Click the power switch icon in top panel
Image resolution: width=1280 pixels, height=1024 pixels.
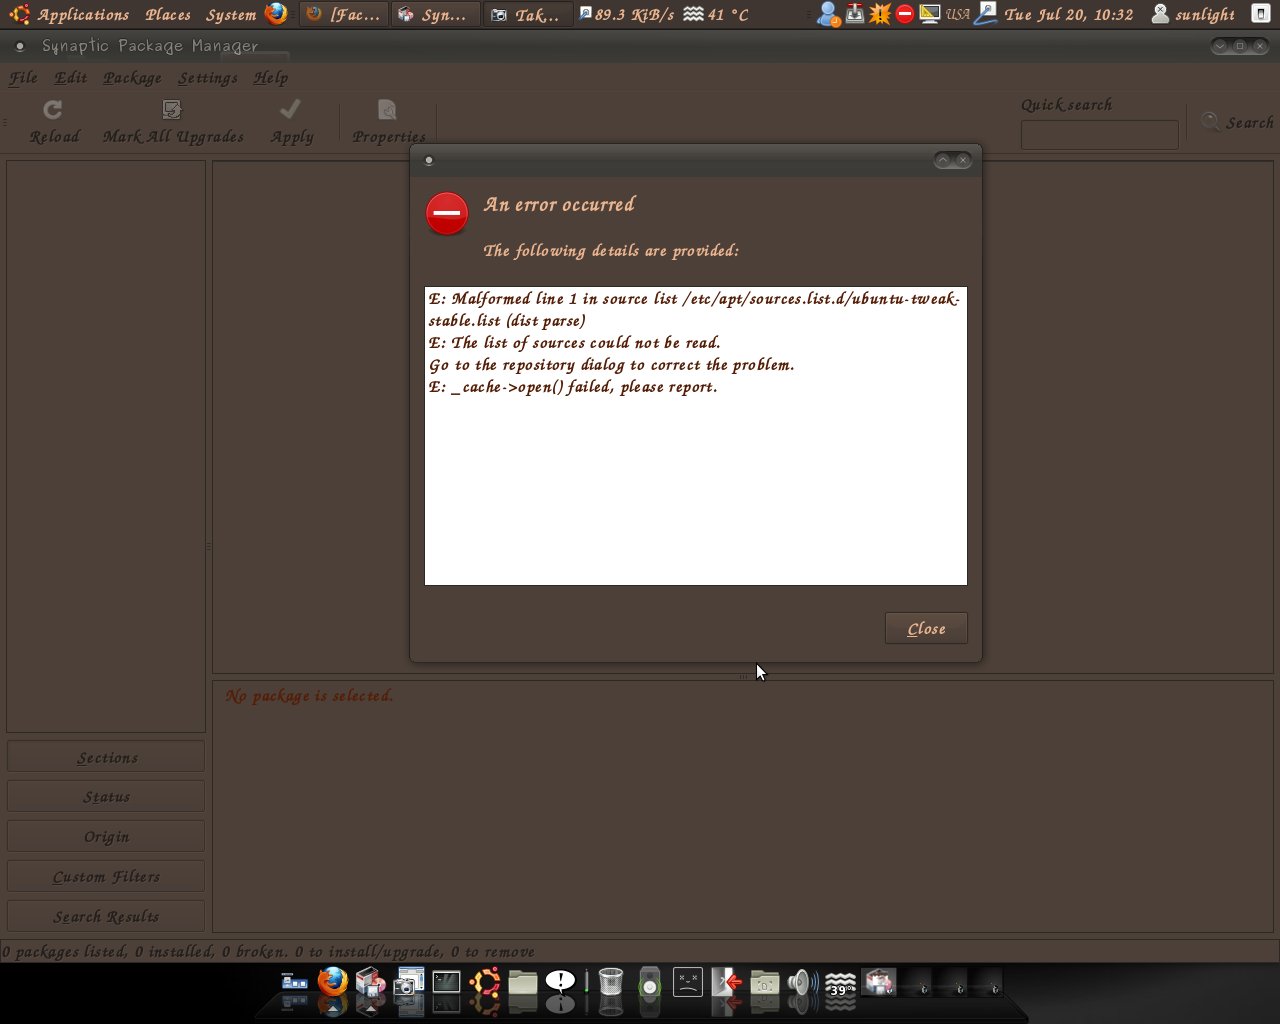click(x=1261, y=13)
